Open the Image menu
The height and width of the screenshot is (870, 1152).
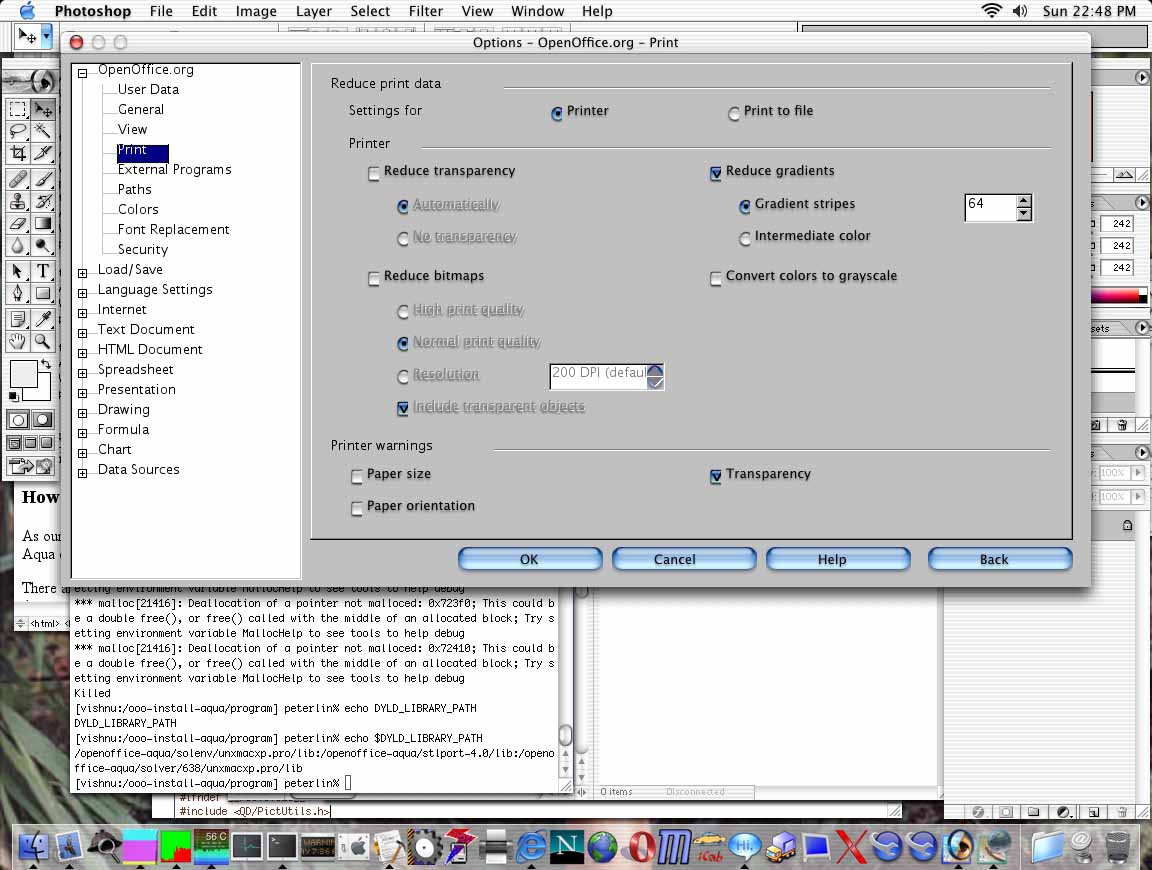[256, 11]
